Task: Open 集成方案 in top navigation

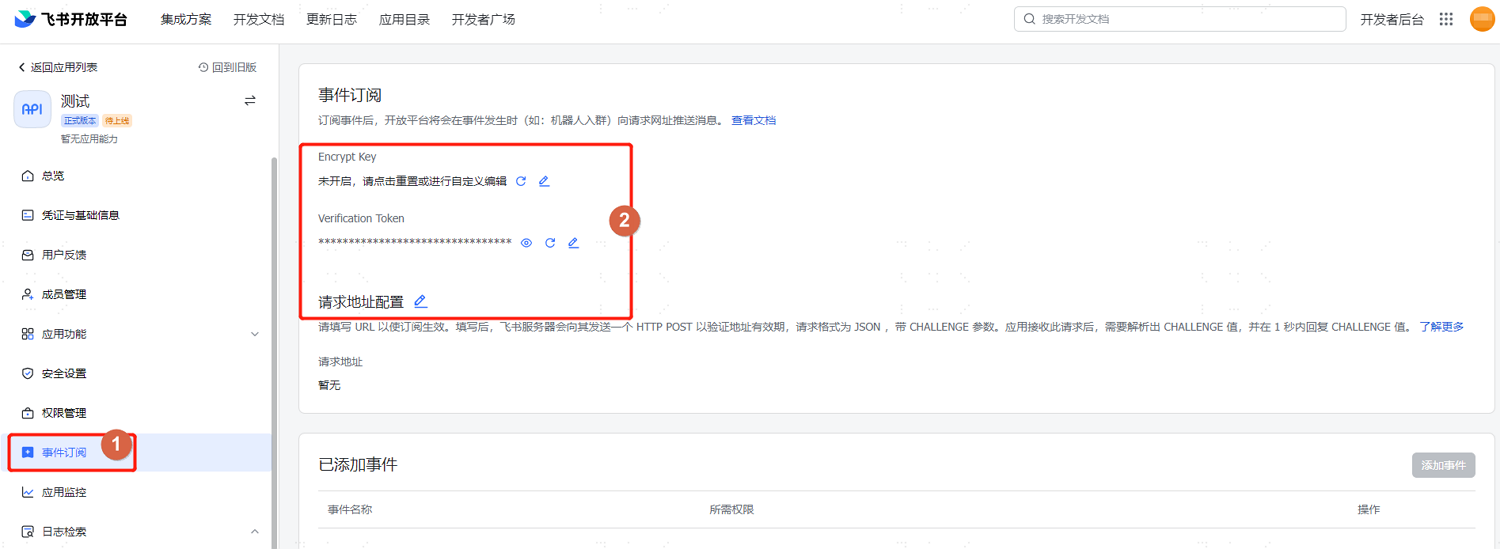Action: coord(186,19)
